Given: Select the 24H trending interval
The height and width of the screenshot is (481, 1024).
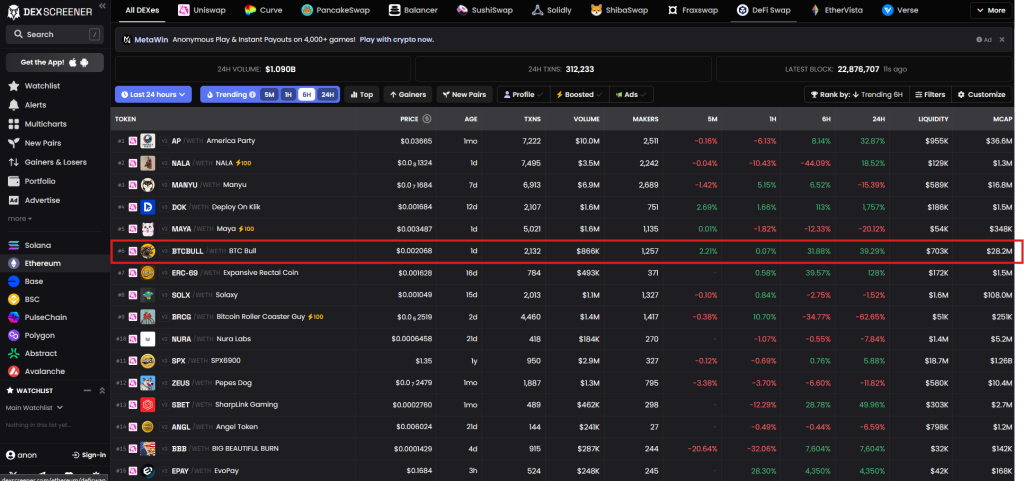Looking at the screenshot, I should click(327, 95).
